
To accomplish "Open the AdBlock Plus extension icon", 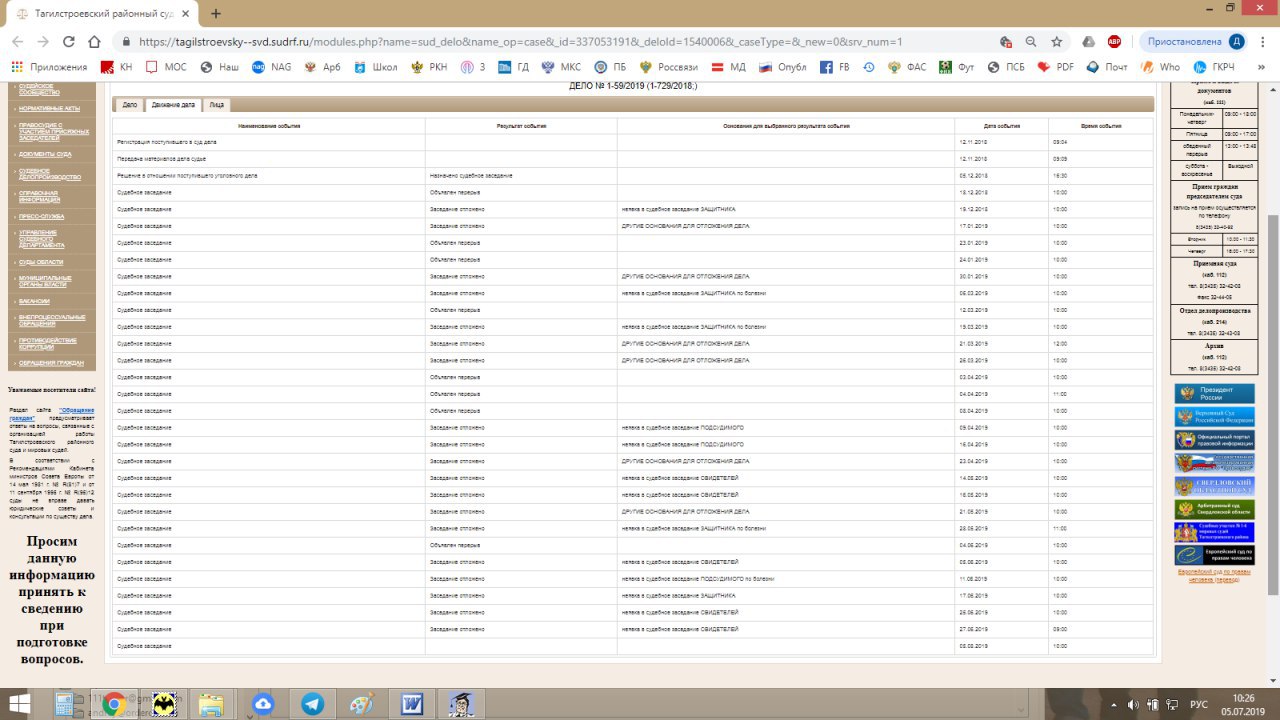I will tap(1114, 42).
